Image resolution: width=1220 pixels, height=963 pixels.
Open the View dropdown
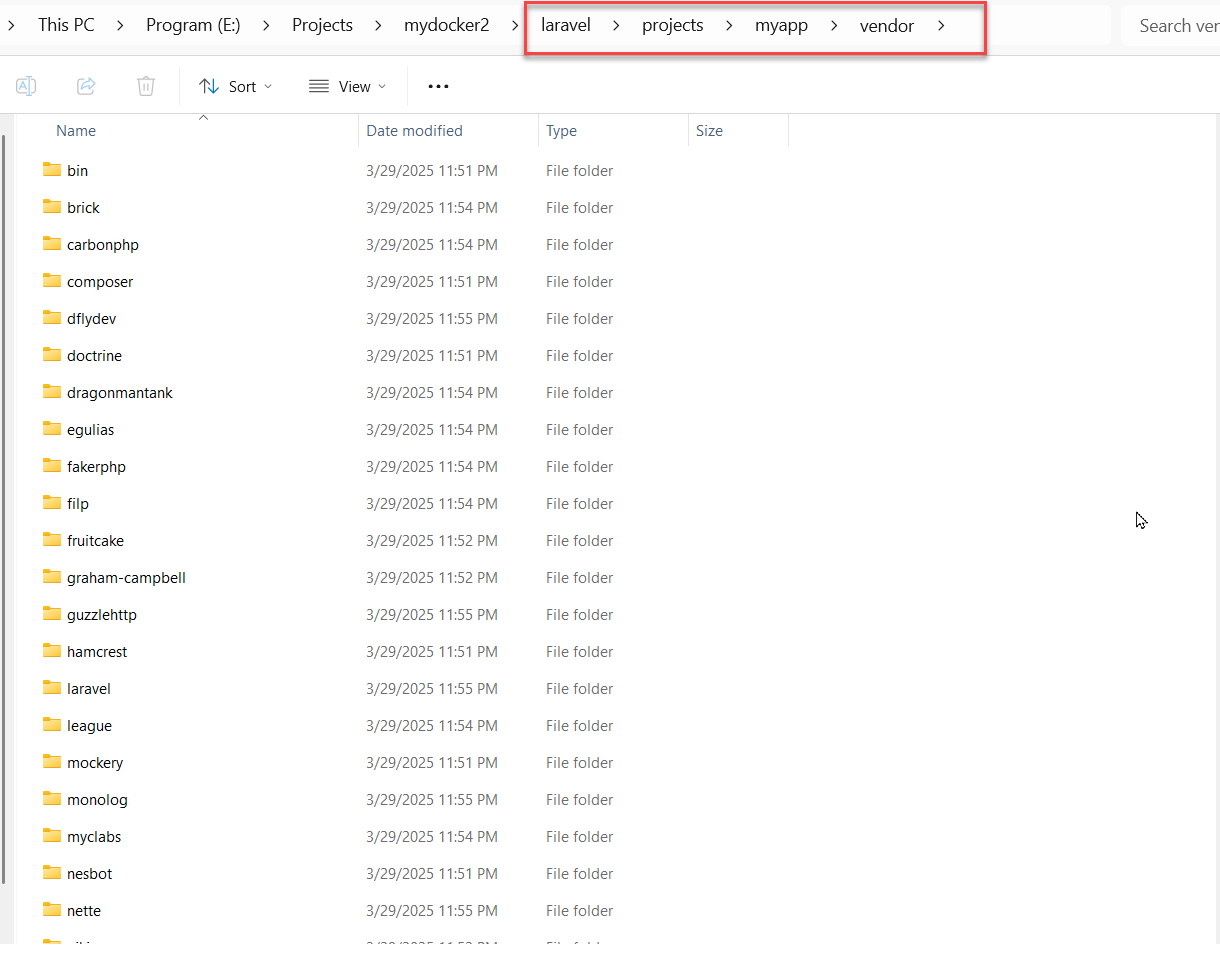pos(346,86)
